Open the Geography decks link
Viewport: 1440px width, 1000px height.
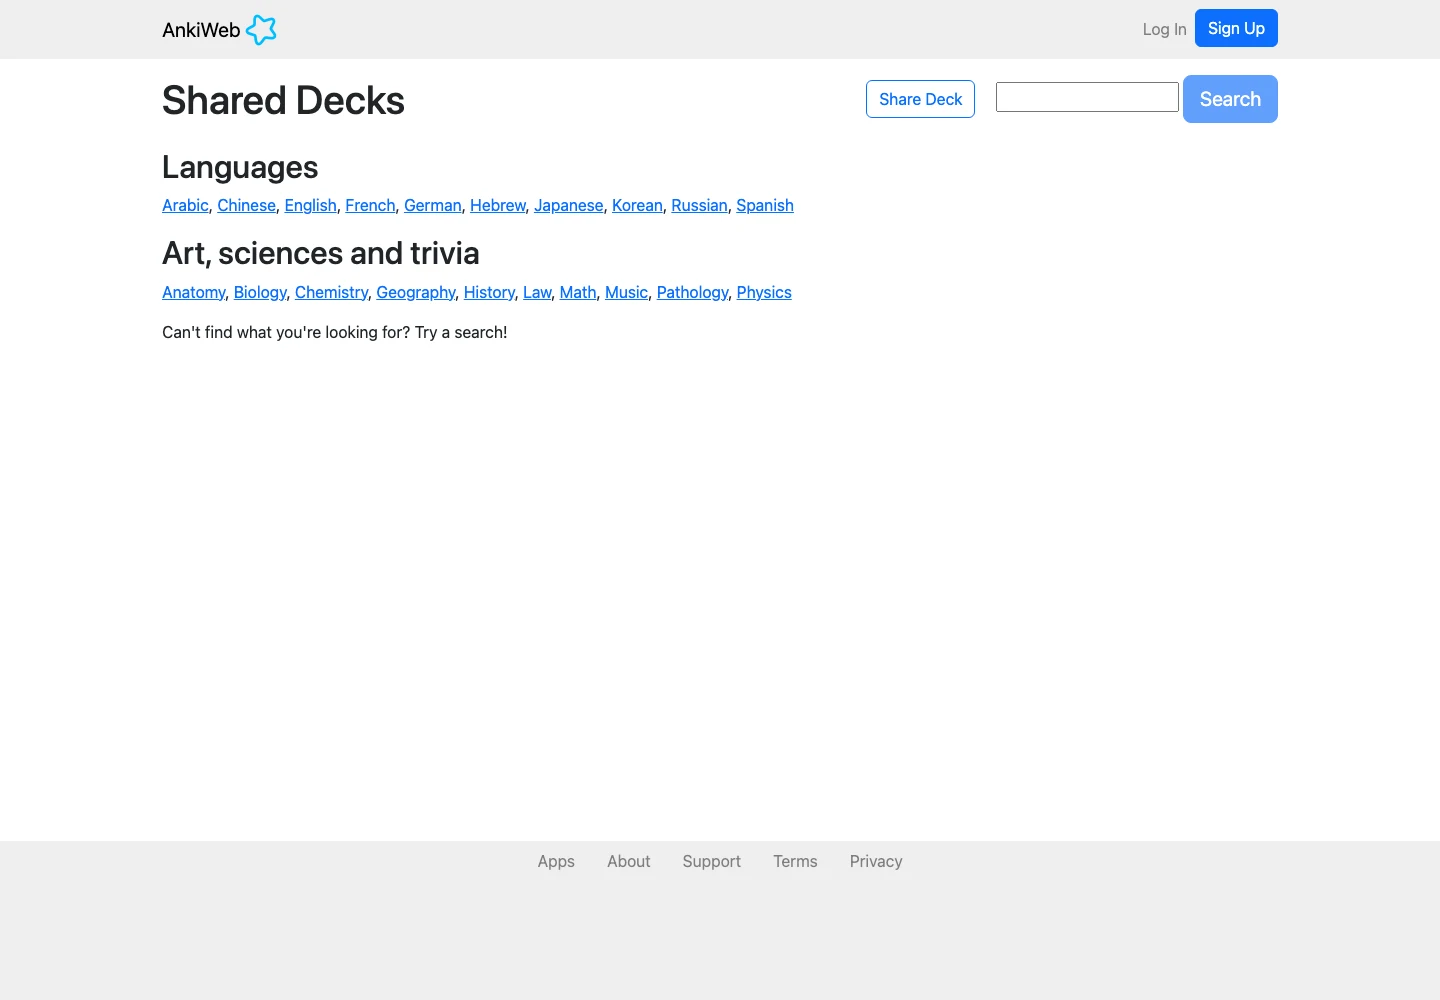416,292
